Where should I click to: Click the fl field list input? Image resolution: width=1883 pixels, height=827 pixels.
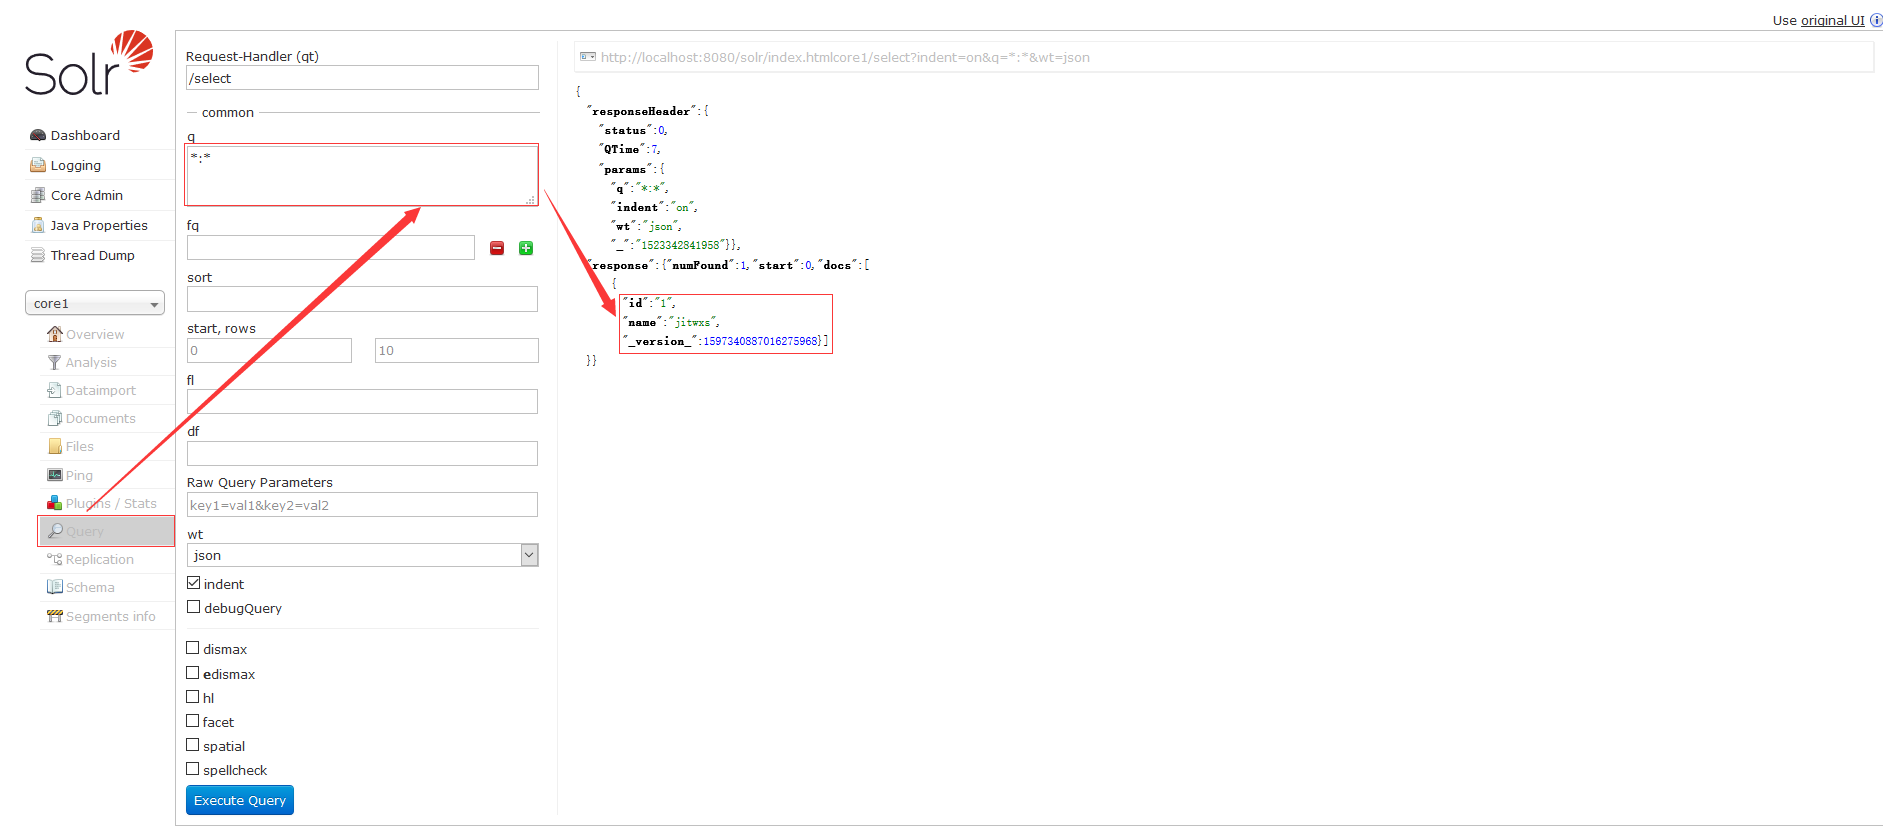tap(362, 401)
